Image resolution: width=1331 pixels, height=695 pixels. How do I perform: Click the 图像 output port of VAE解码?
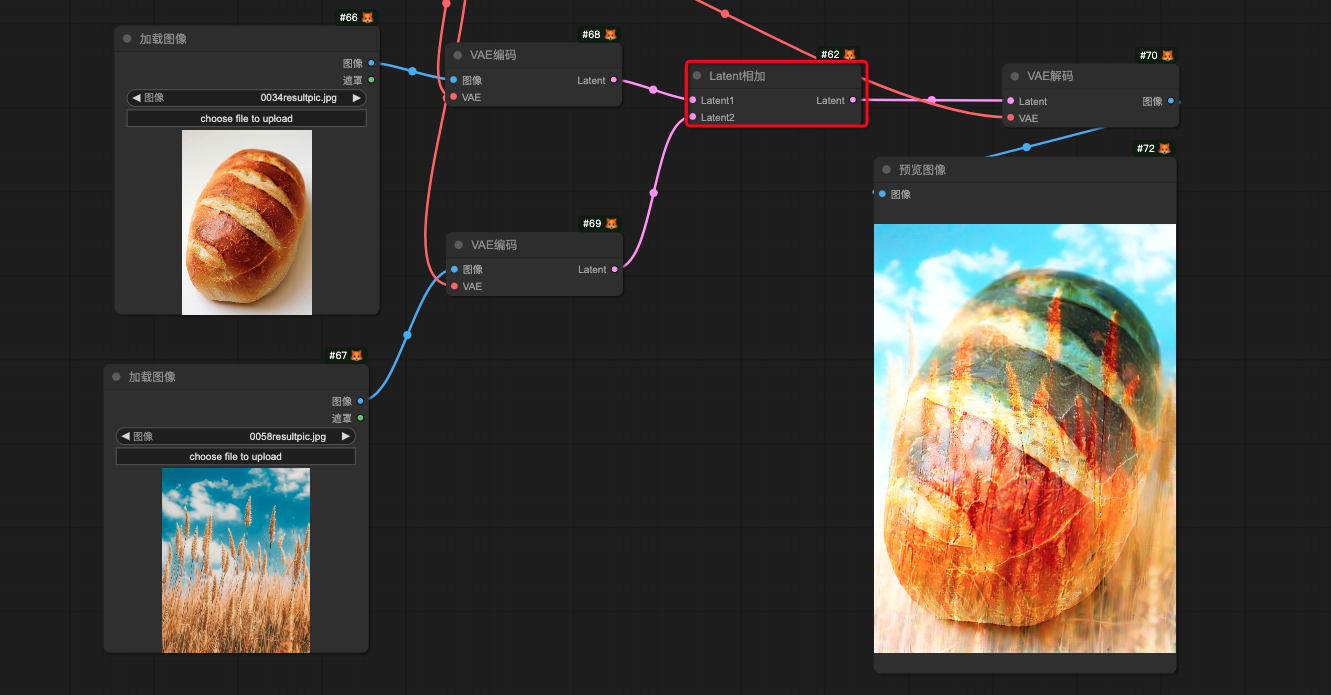point(1171,101)
